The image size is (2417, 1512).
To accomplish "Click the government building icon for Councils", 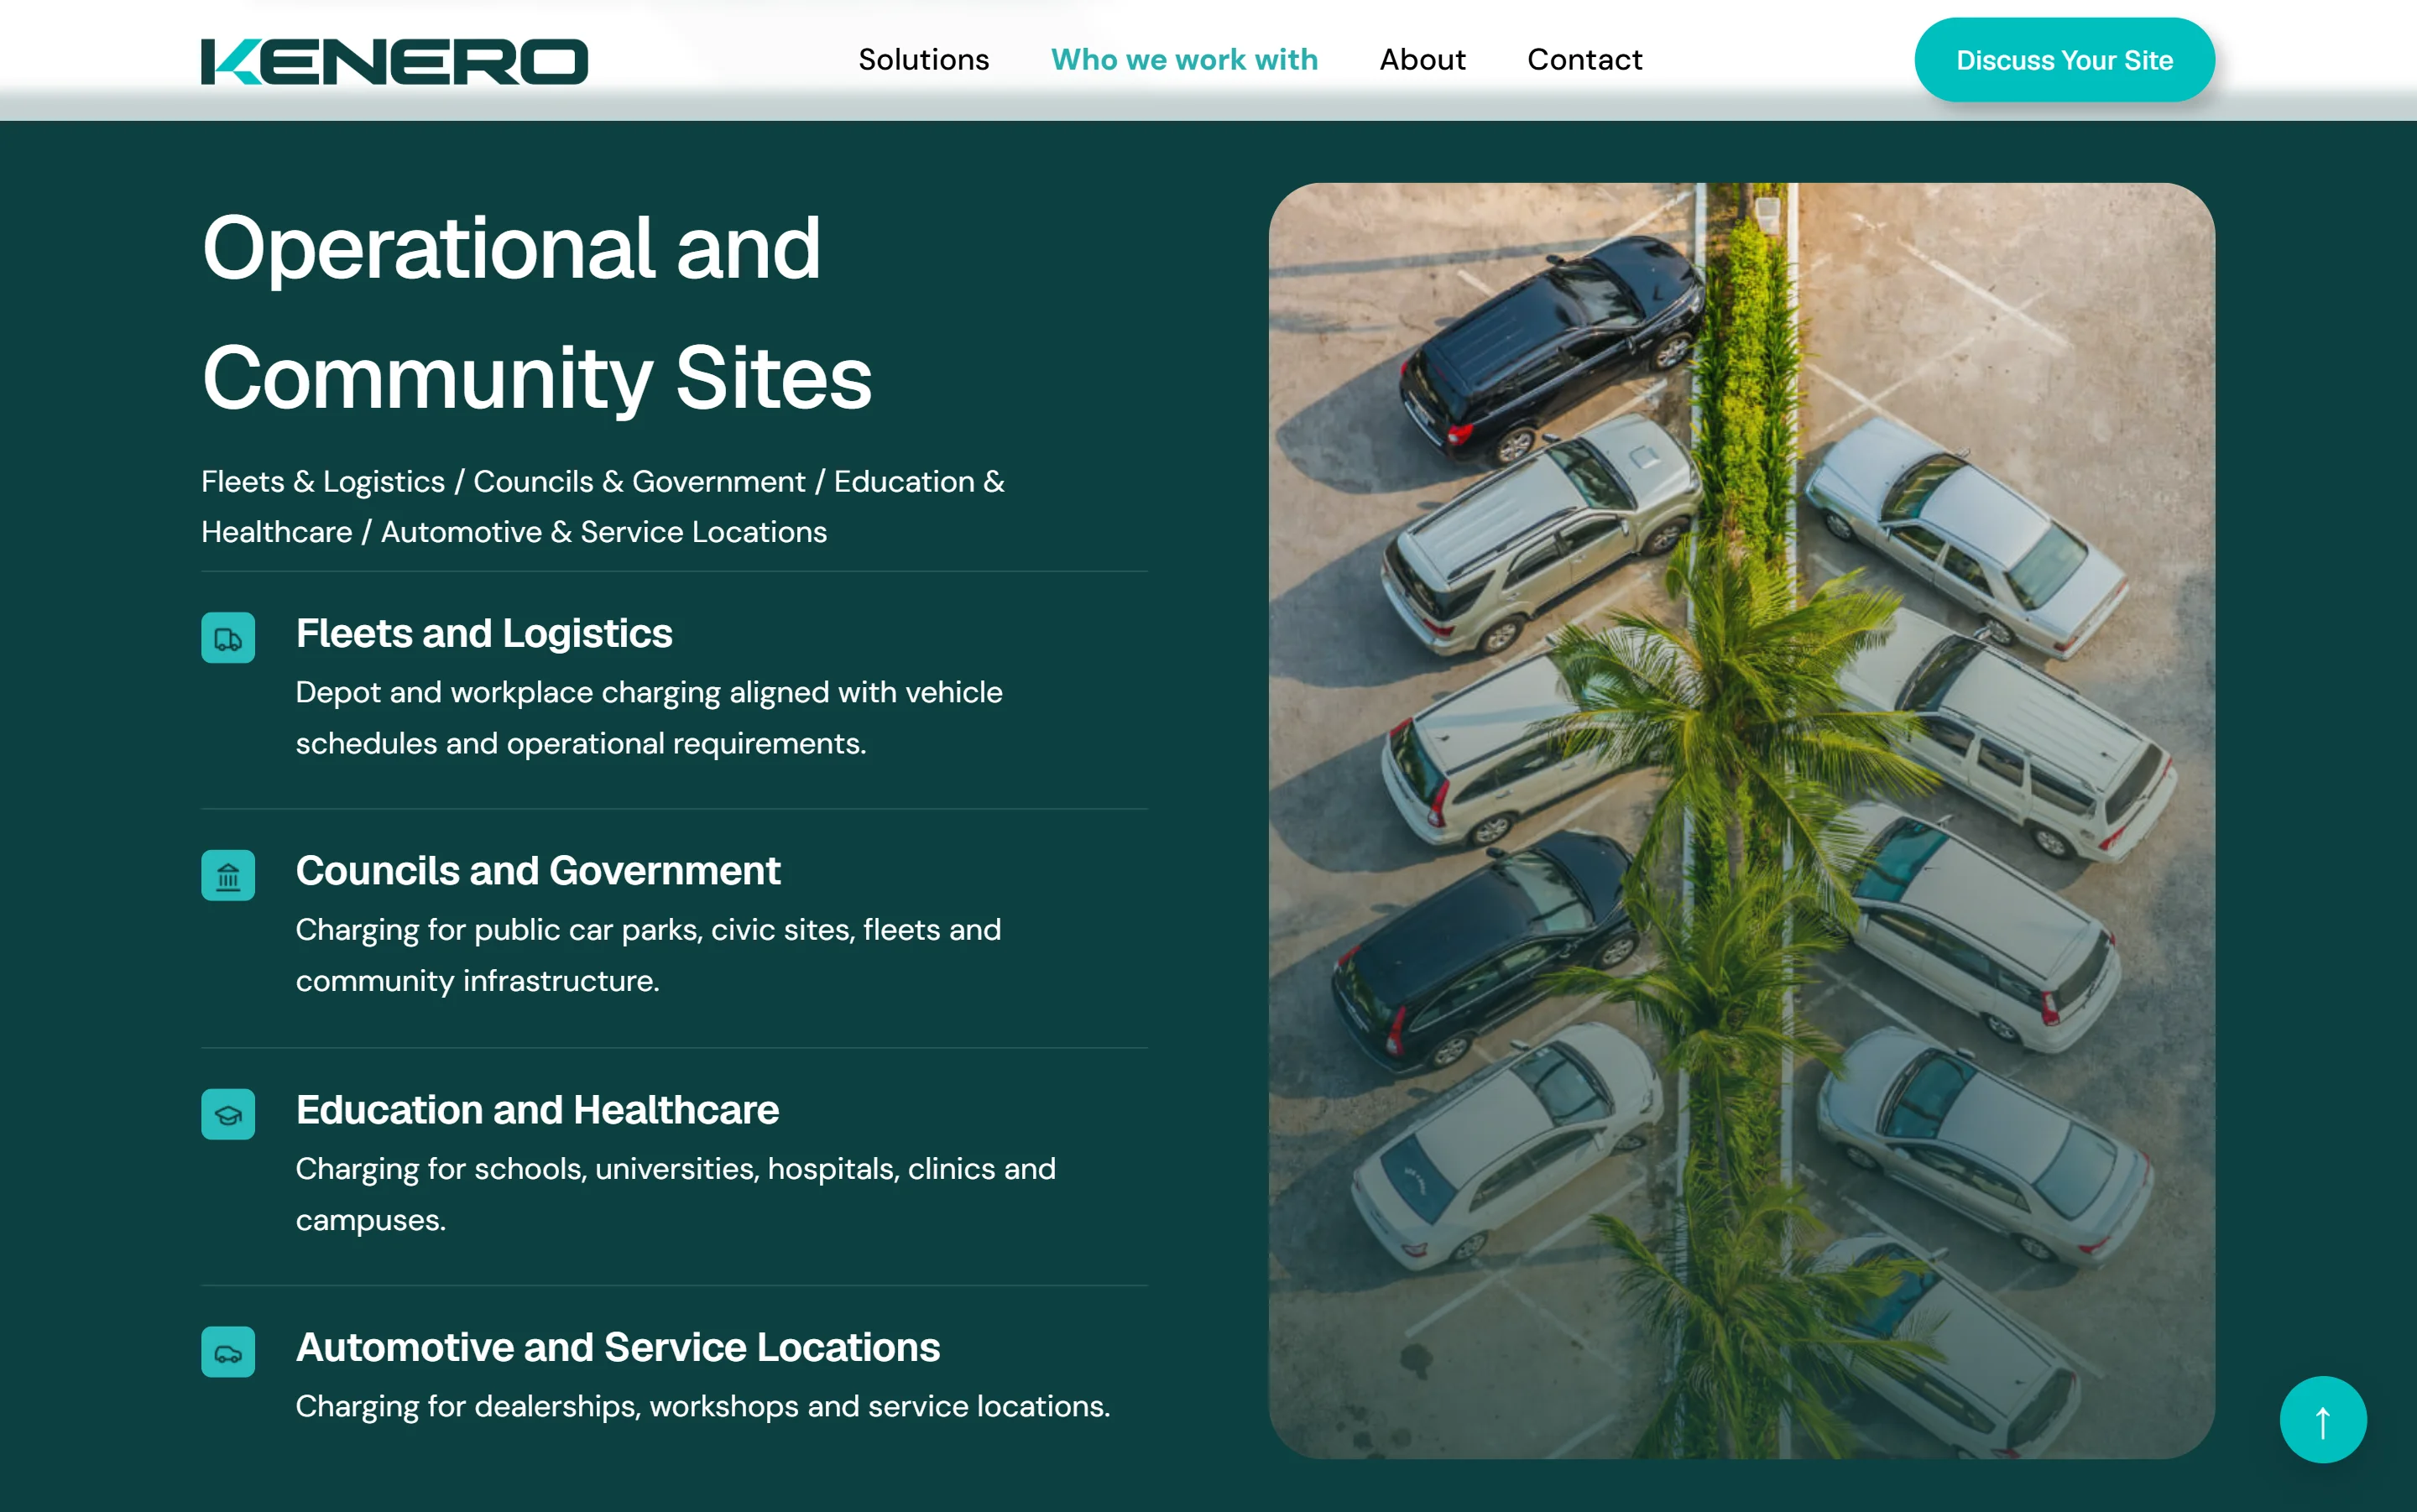I will pos(228,876).
